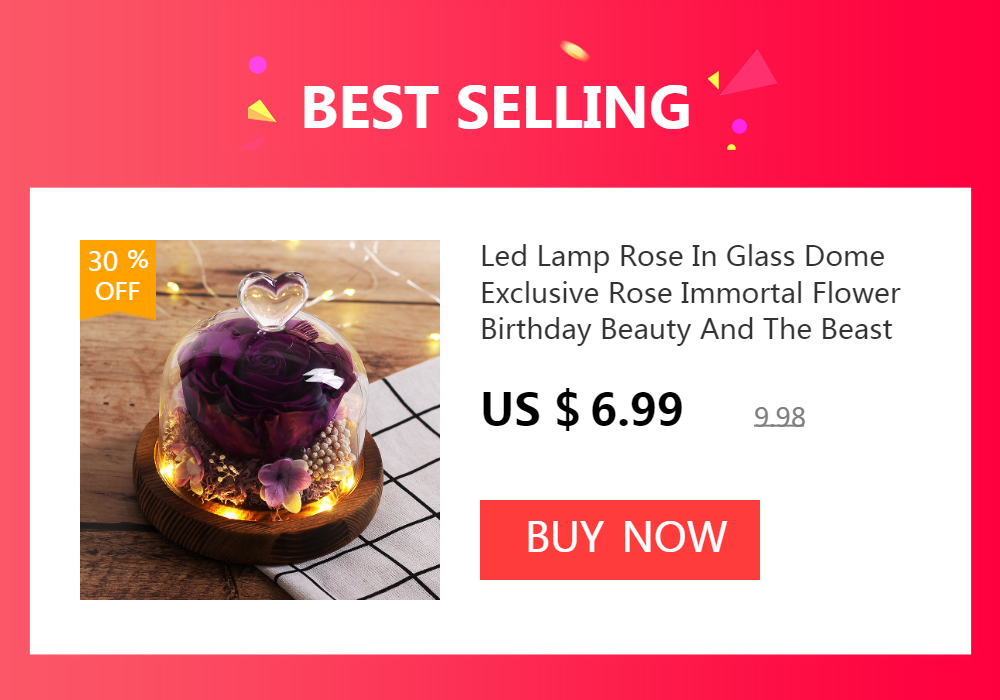Image resolution: width=1000 pixels, height=700 pixels.
Task: Open the Birthday Beauty And The Beast text line
Action: click(x=686, y=330)
